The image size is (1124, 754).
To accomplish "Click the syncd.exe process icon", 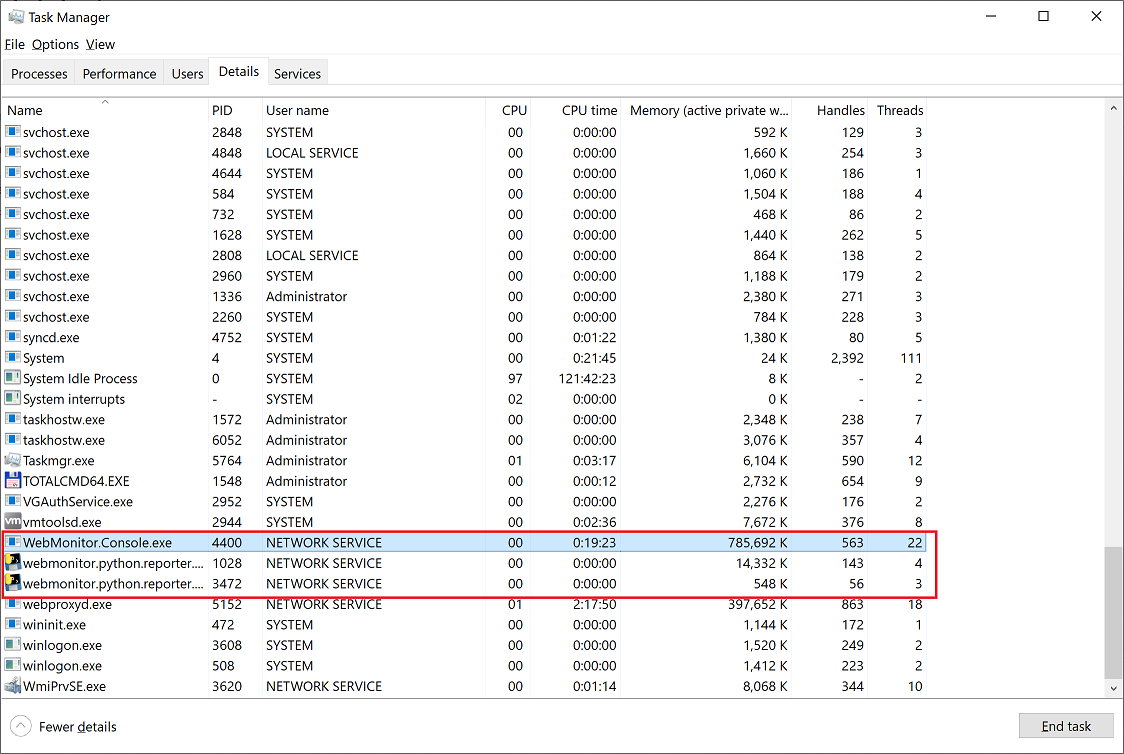I will click(x=12, y=337).
